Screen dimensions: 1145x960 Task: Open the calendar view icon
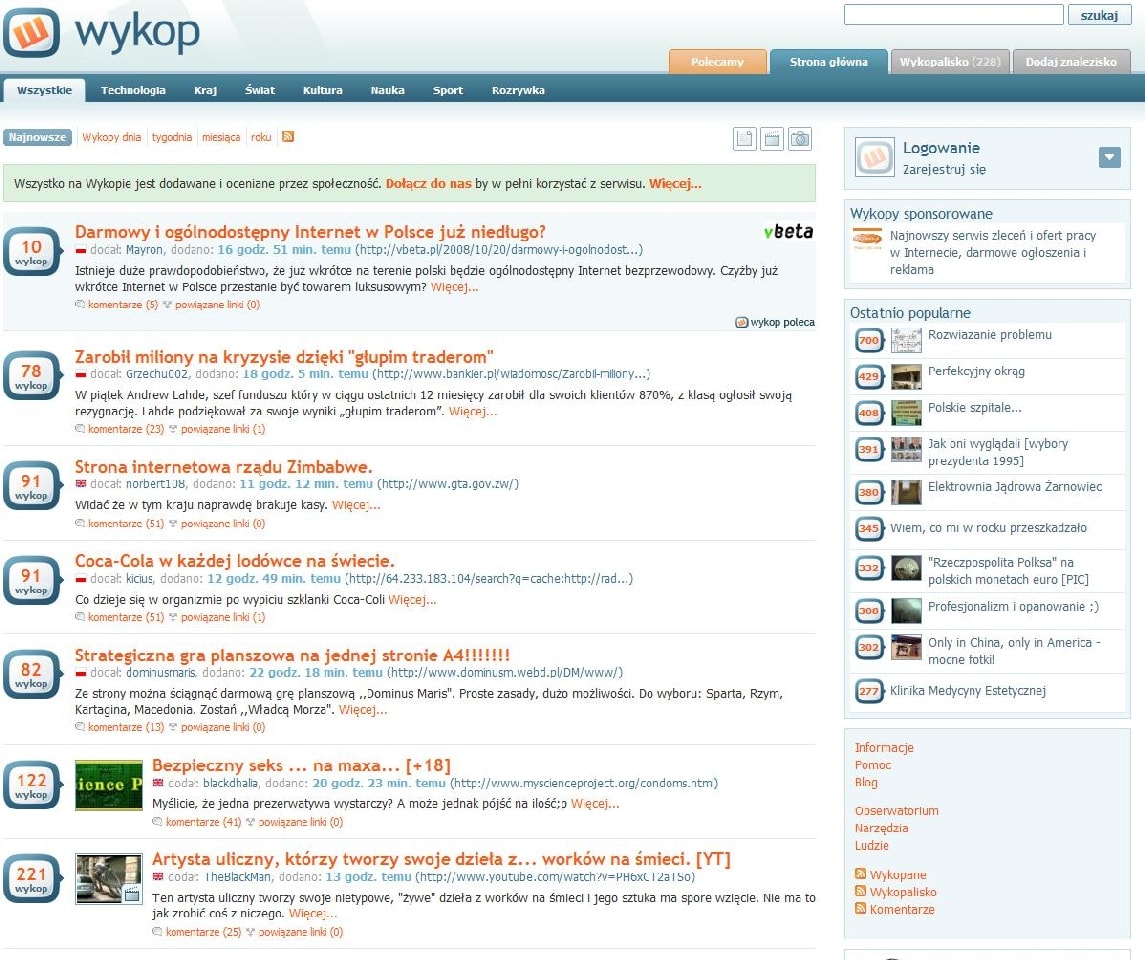771,138
